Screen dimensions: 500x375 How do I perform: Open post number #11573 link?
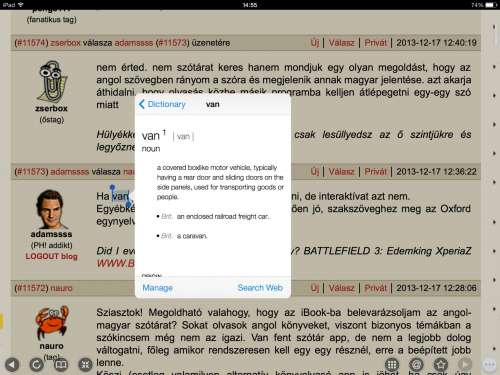(32, 172)
